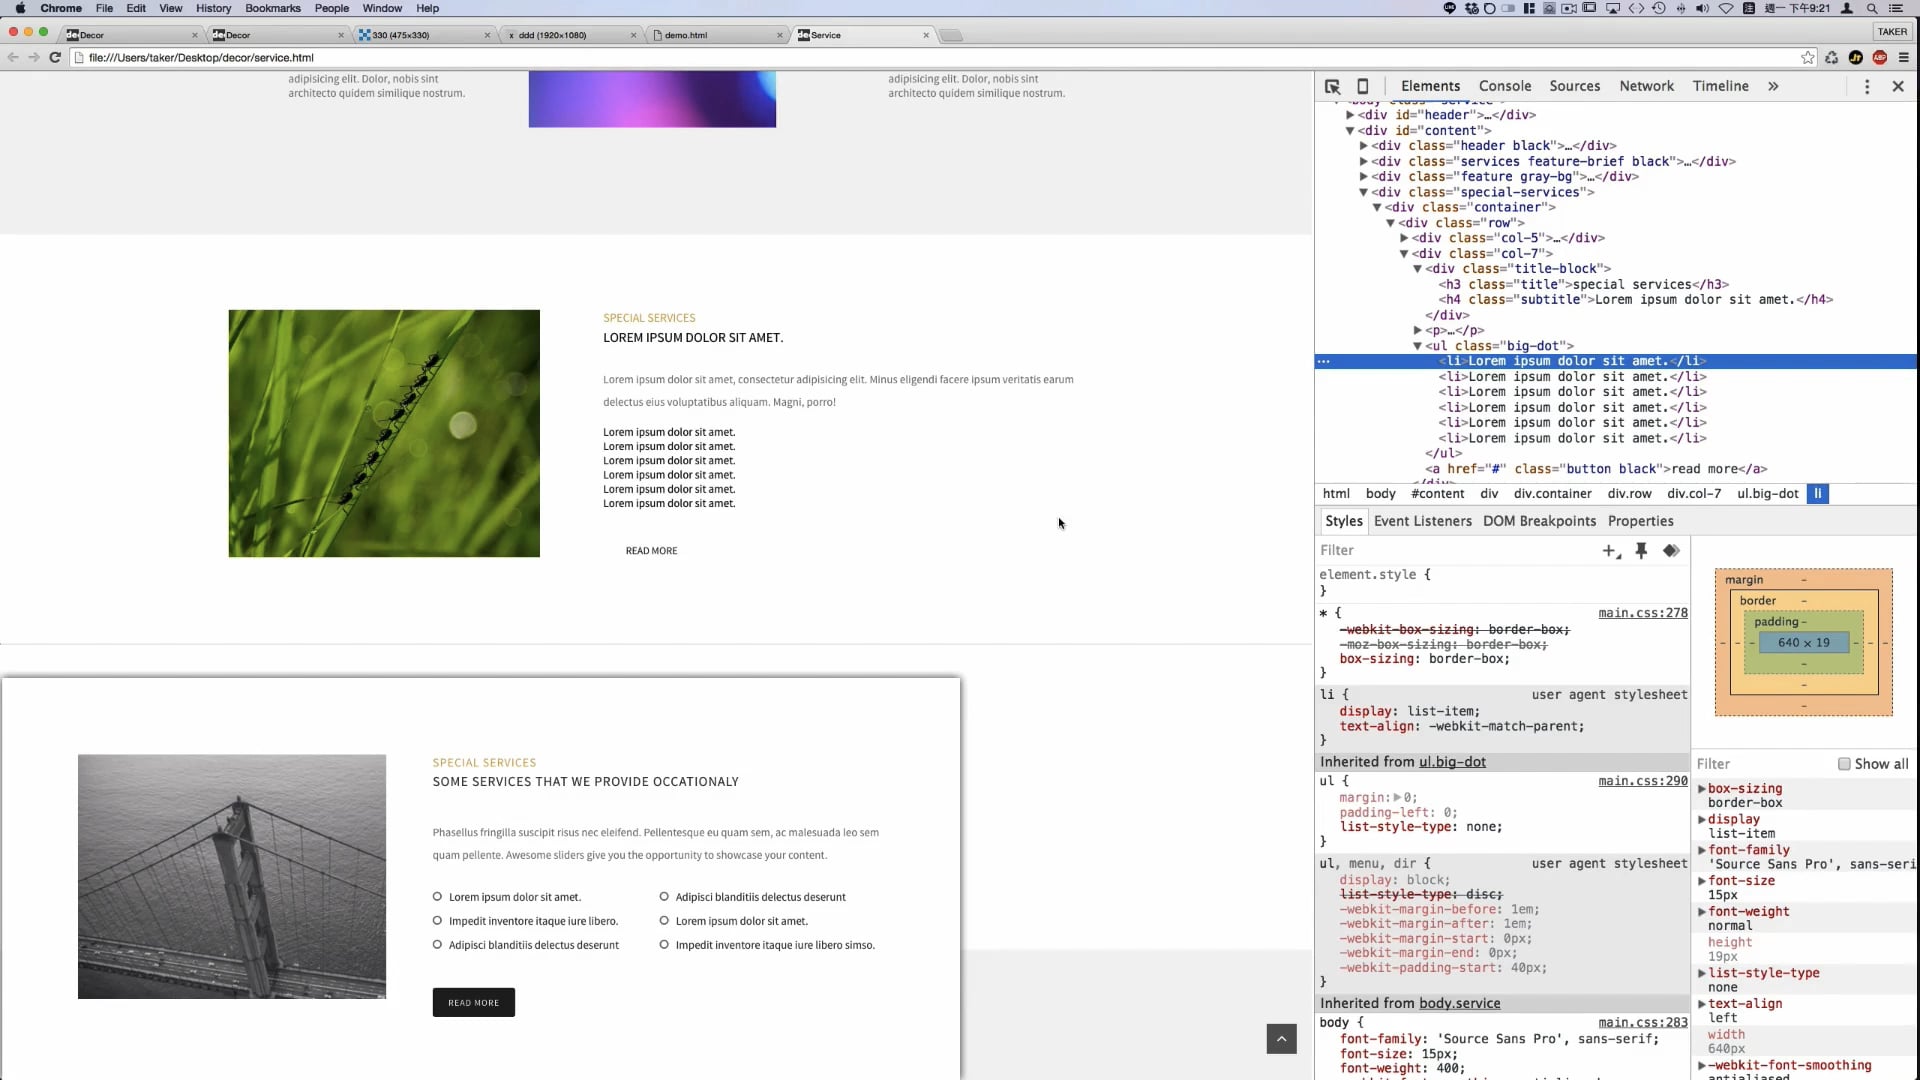Viewport: 1920px width, 1080px height.
Task: Enable the Show all checkbox
Action: (x=1844, y=764)
